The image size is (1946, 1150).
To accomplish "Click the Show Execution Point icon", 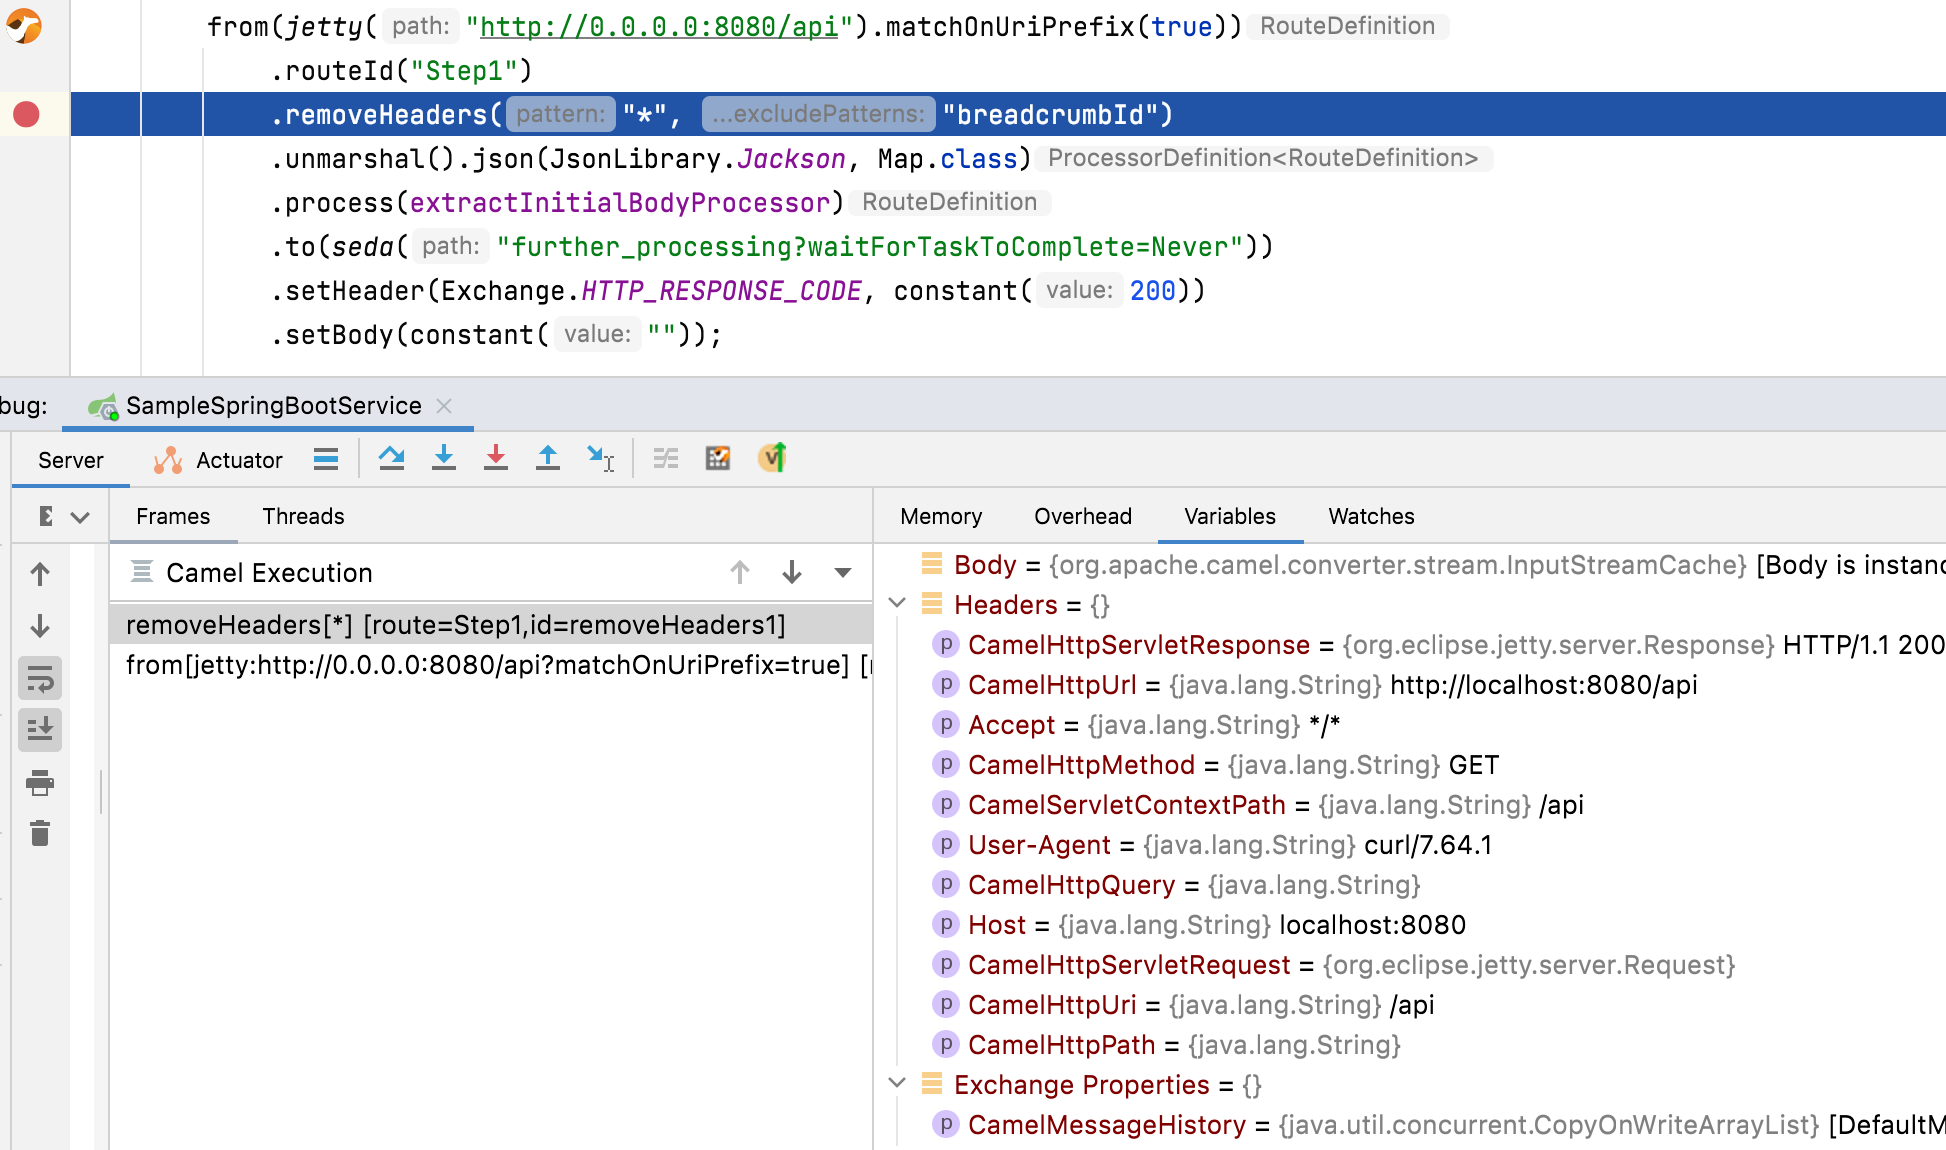I will 326,459.
